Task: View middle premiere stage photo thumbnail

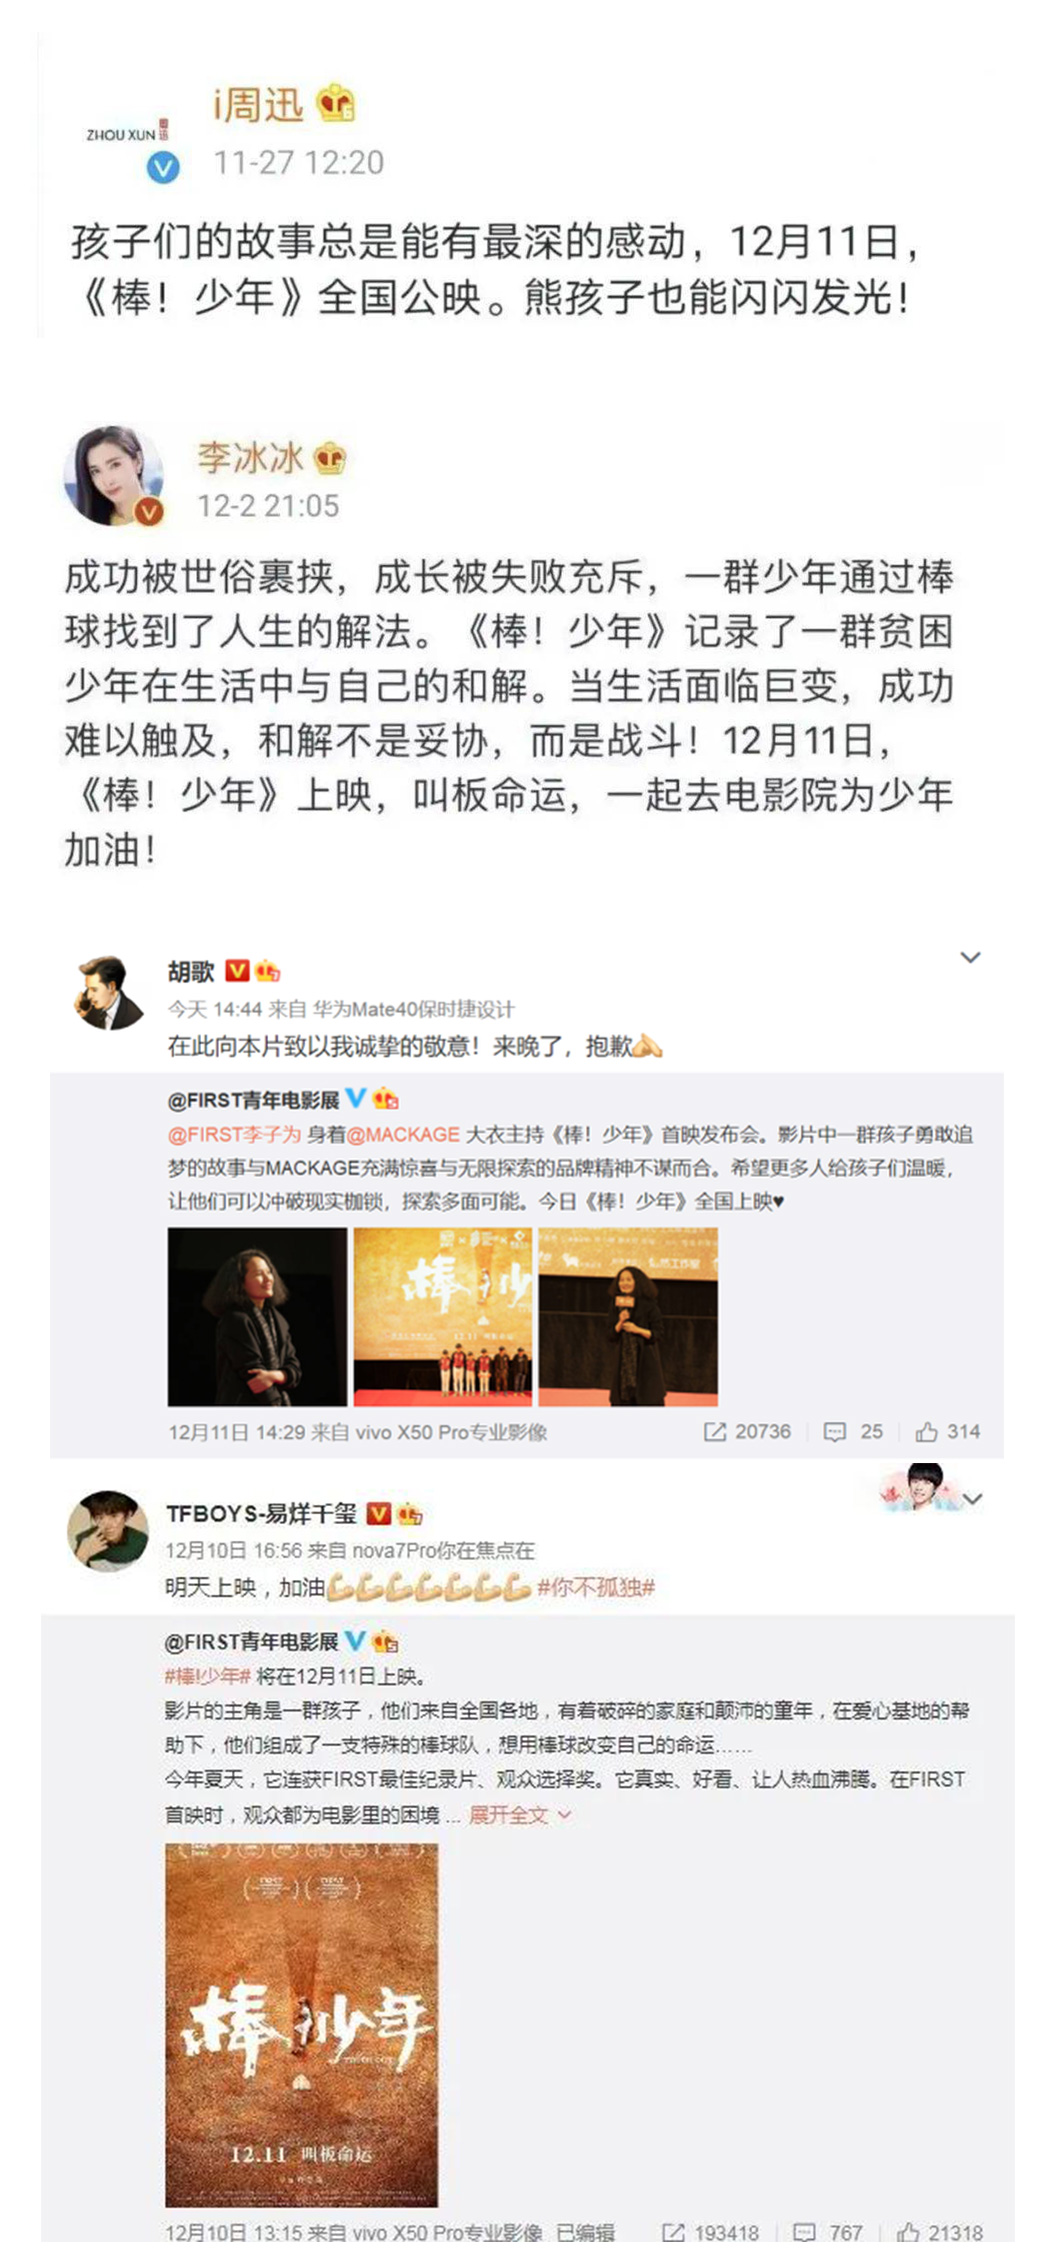Action: tap(443, 1317)
